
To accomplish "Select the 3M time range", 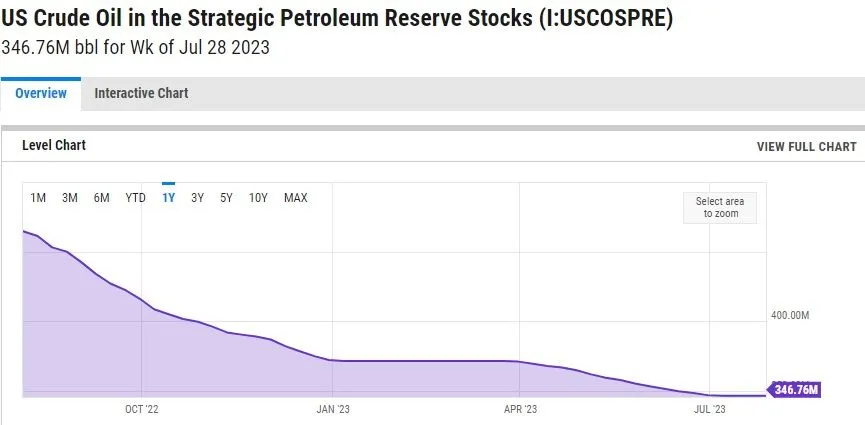I will click(x=70, y=198).
